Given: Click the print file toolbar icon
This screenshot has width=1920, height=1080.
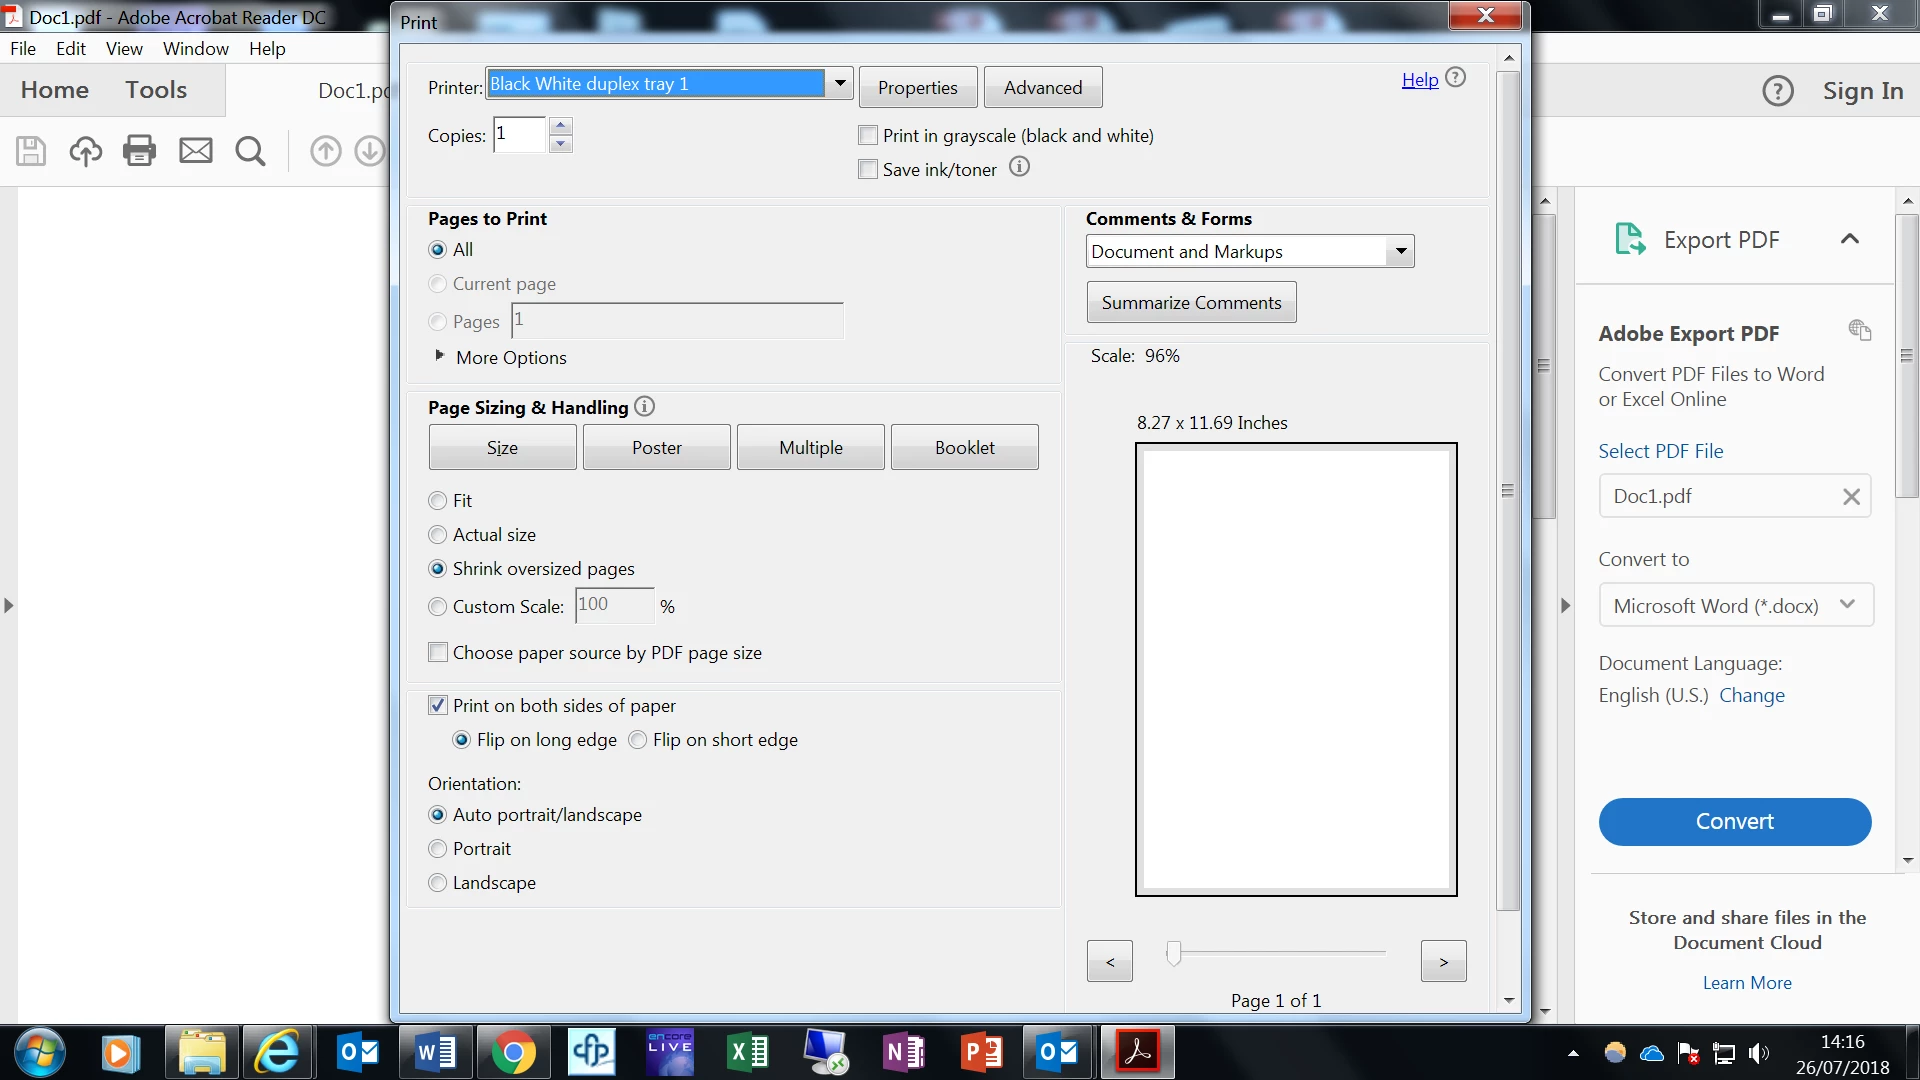Looking at the screenshot, I should pos(139,151).
